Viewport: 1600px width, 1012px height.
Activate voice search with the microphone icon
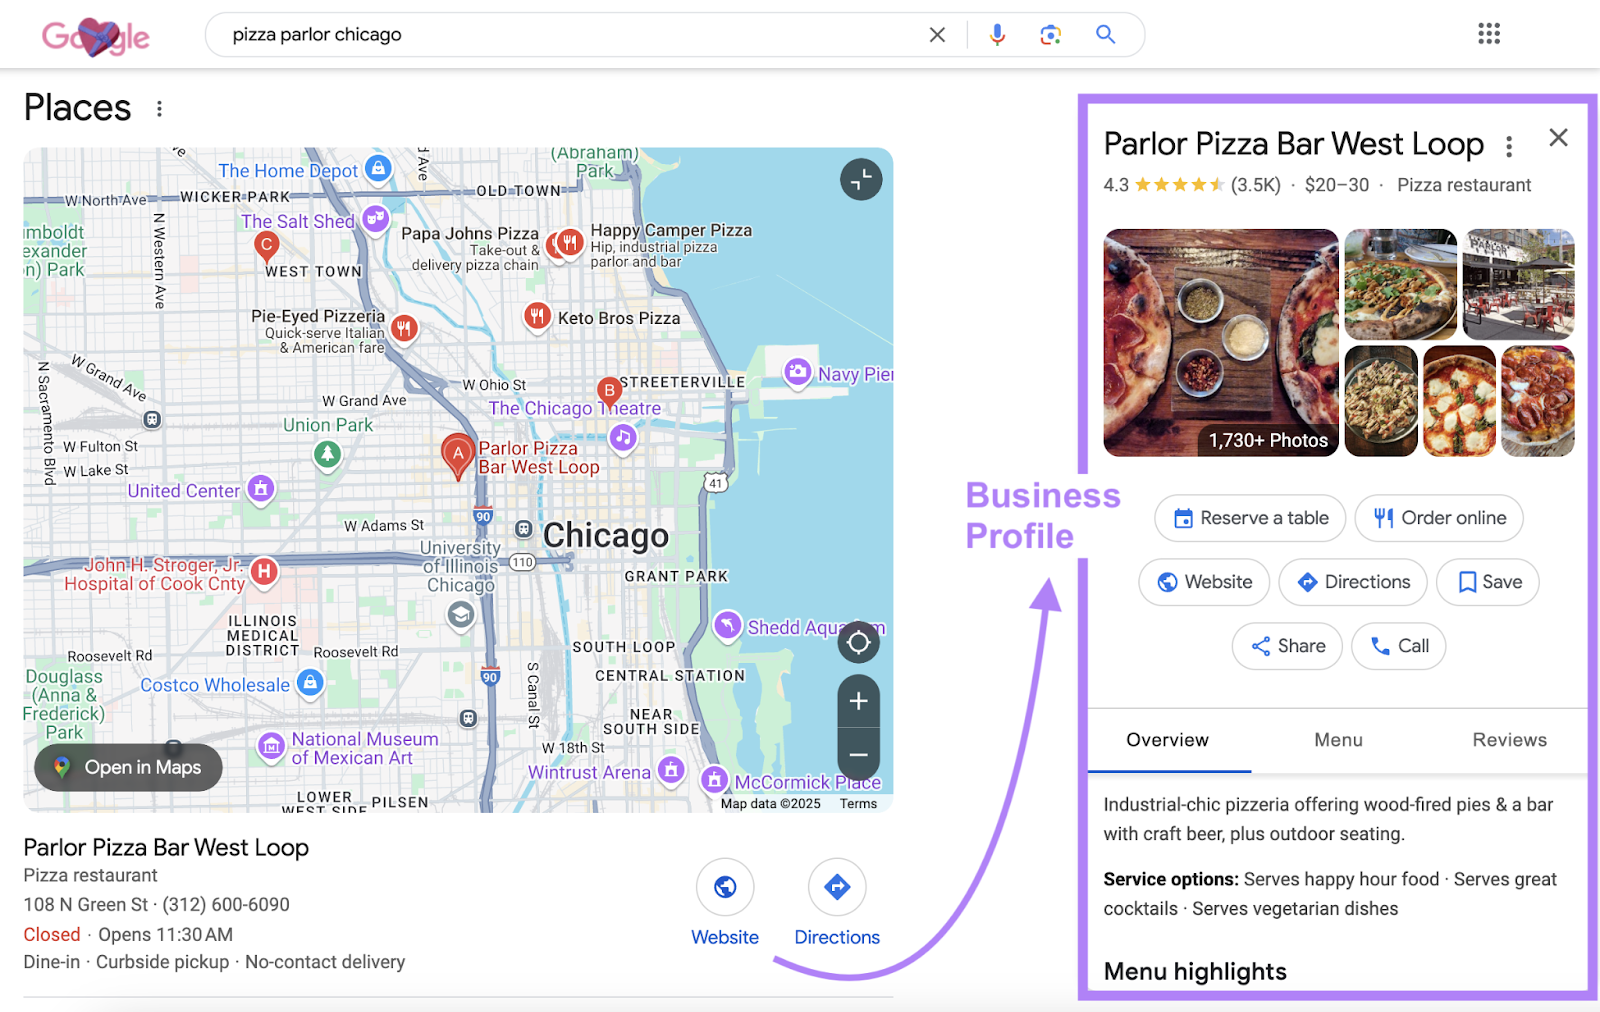pyautogui.click(x=997, y=34)
